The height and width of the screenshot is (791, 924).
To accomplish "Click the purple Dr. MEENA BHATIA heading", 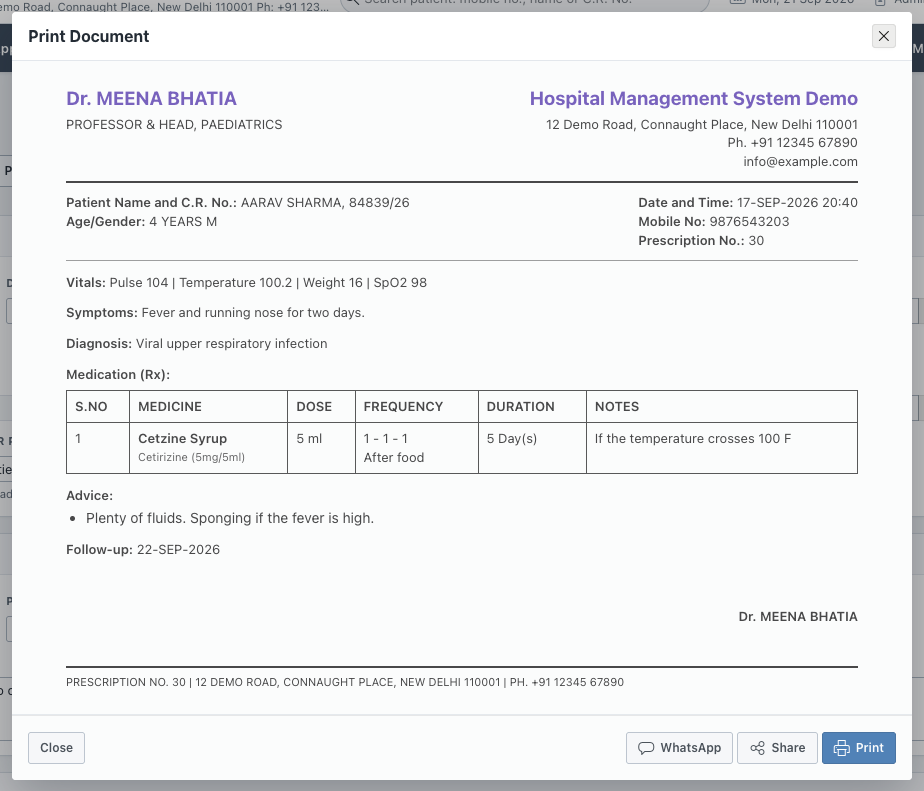I will (x=151, y=98).
